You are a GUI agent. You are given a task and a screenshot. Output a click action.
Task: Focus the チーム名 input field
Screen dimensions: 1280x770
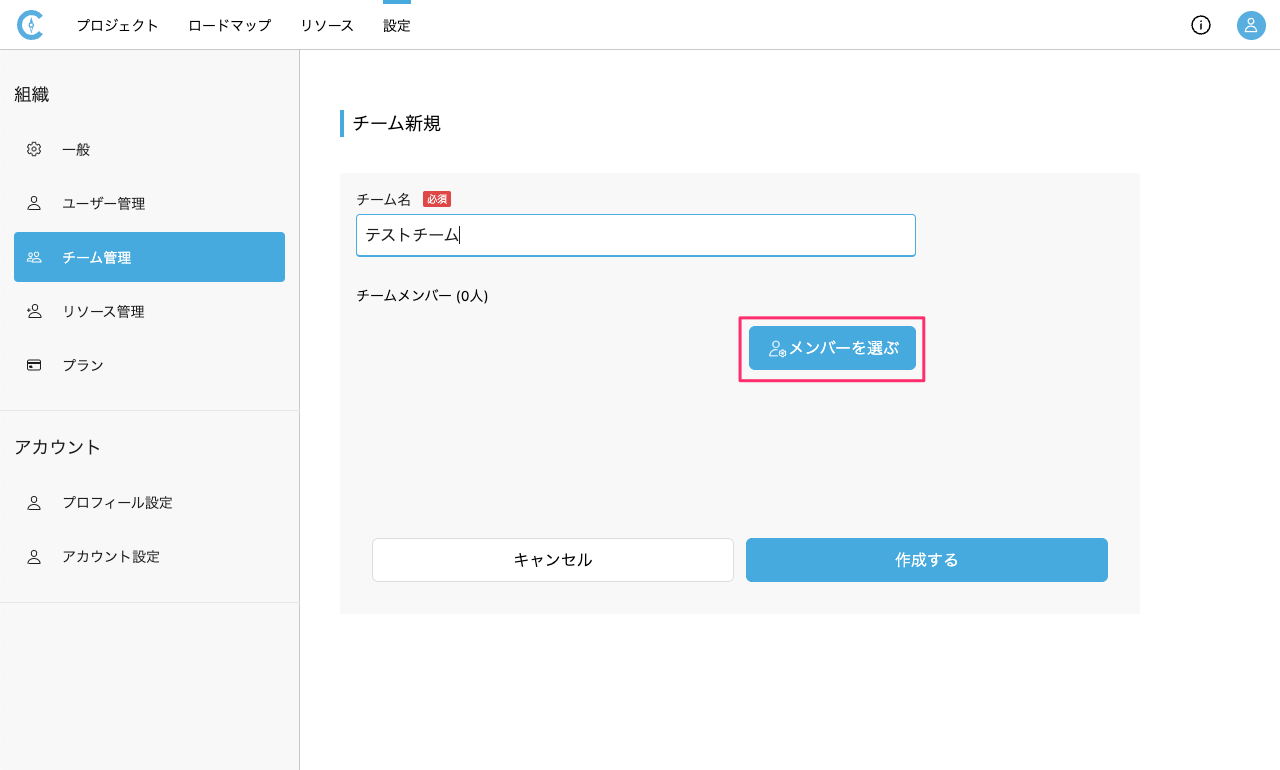pos(635,235)
